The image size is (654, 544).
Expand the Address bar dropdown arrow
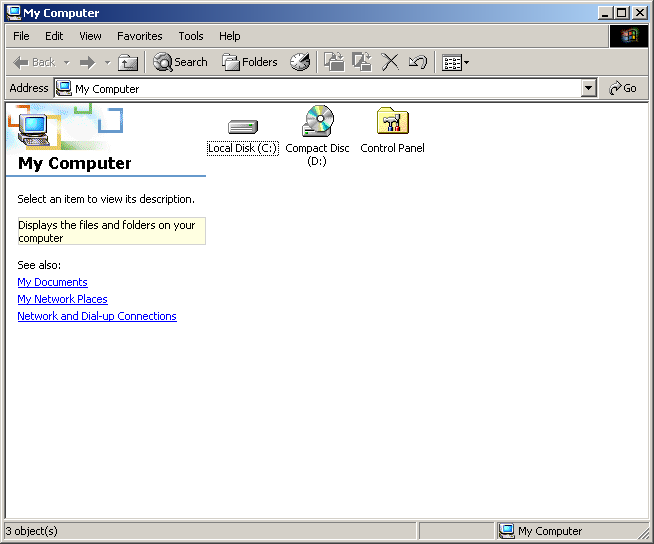click(589, 88)
